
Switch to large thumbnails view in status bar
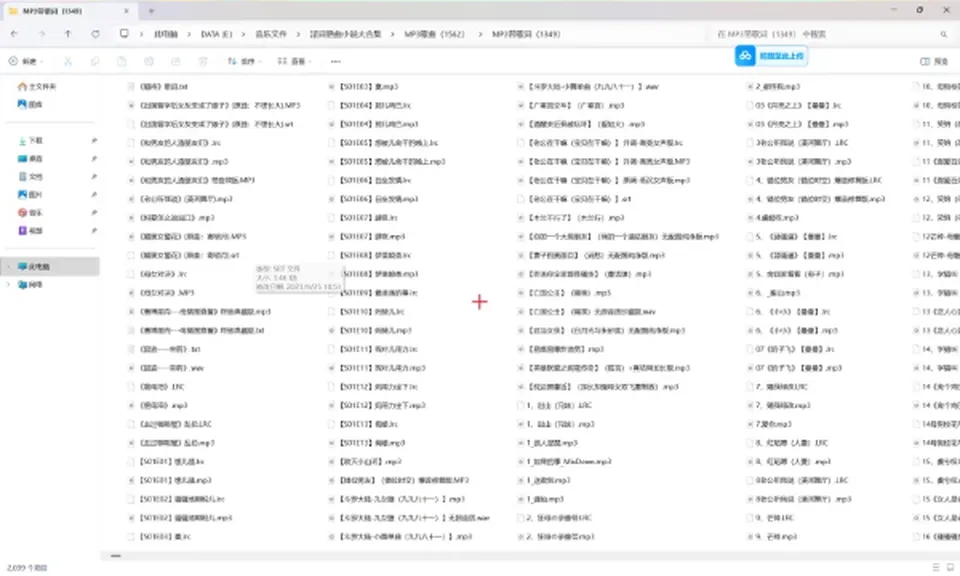[x=951, y=567]
